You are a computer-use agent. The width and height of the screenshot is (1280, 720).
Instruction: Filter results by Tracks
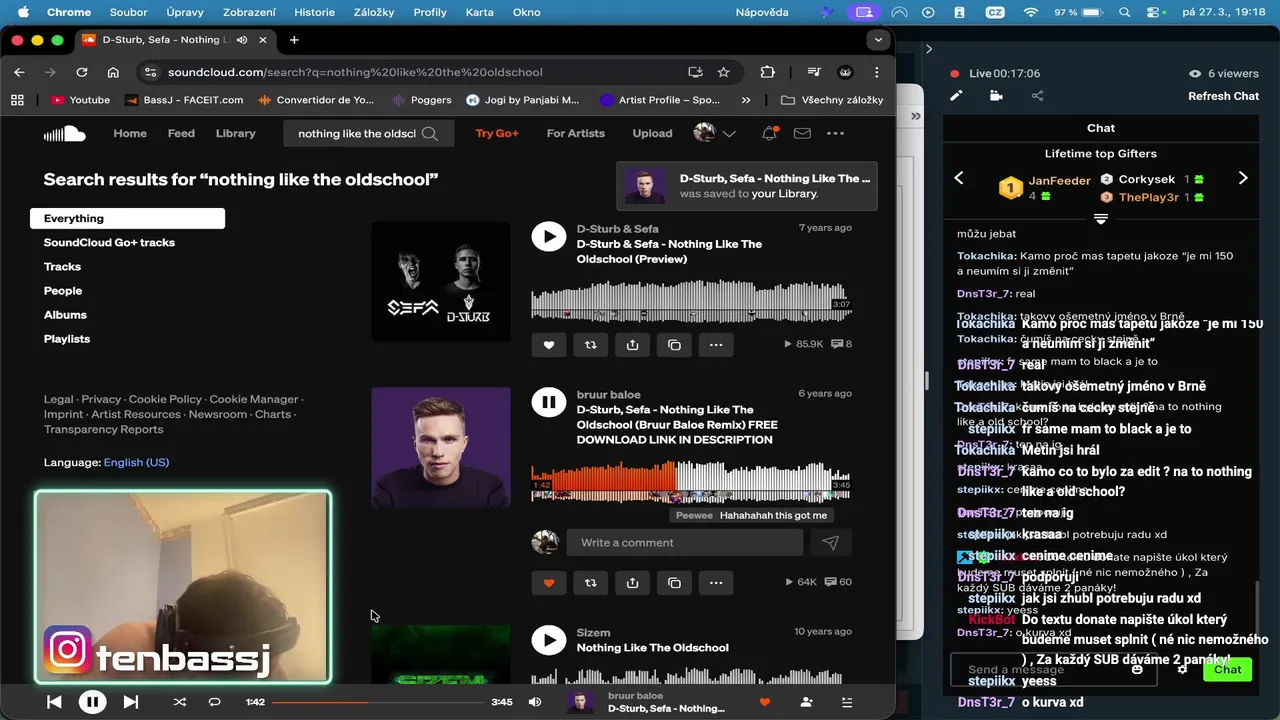click(x=62, y=267)
